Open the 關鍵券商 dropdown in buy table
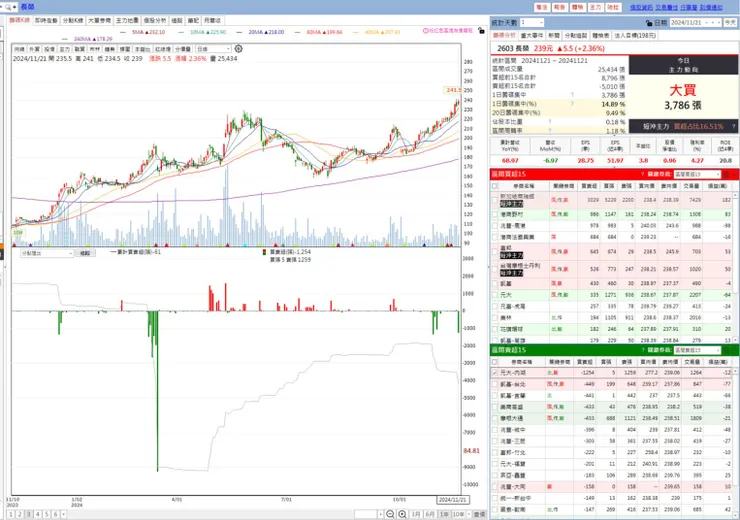Image resolution: width=740 pixels, height=520 pixels. (x=697, y=174)
